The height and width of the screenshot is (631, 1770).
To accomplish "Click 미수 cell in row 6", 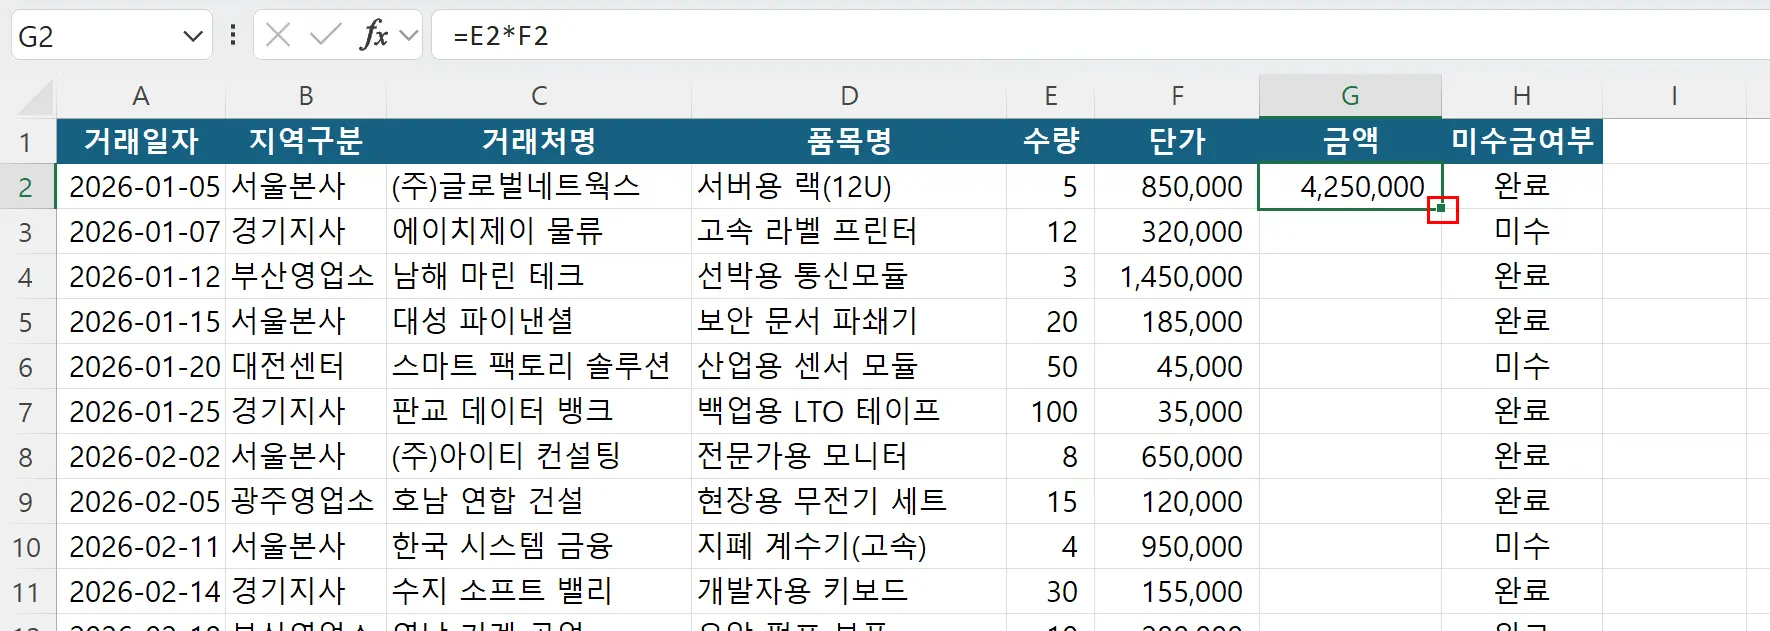I will coord(1522,367).
